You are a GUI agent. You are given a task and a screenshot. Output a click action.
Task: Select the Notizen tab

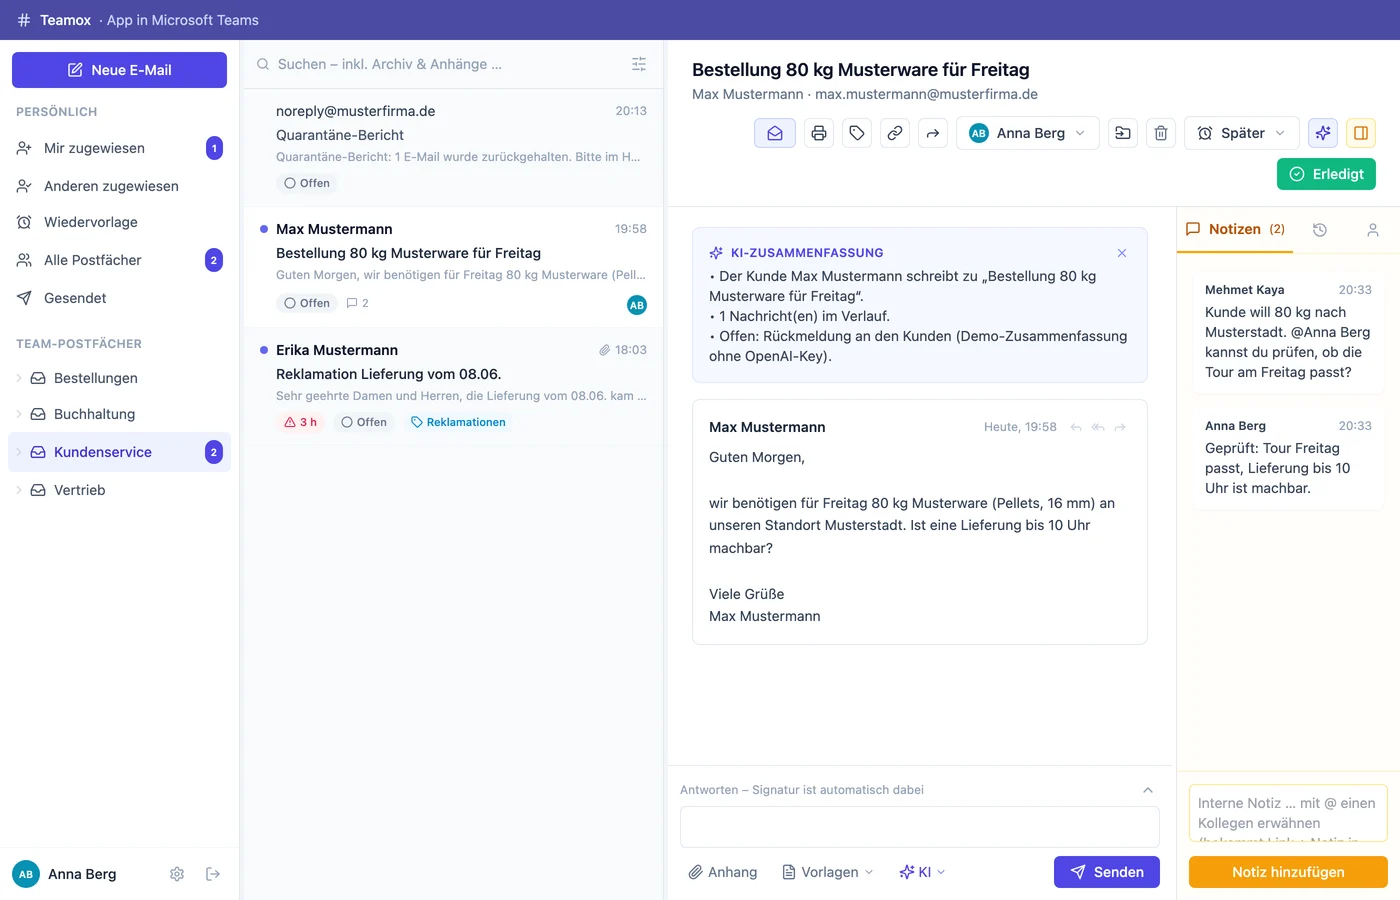tap(1235, 229)
